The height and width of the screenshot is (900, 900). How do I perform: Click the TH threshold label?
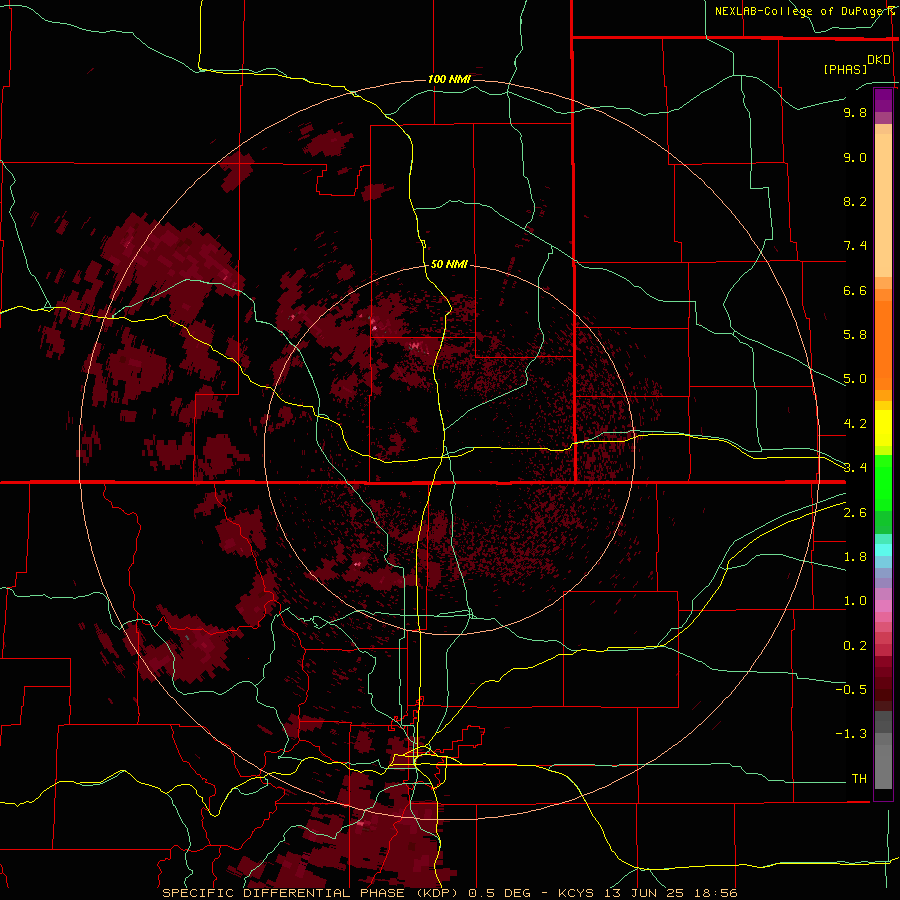pyautogui.click(x=859, y=779)
